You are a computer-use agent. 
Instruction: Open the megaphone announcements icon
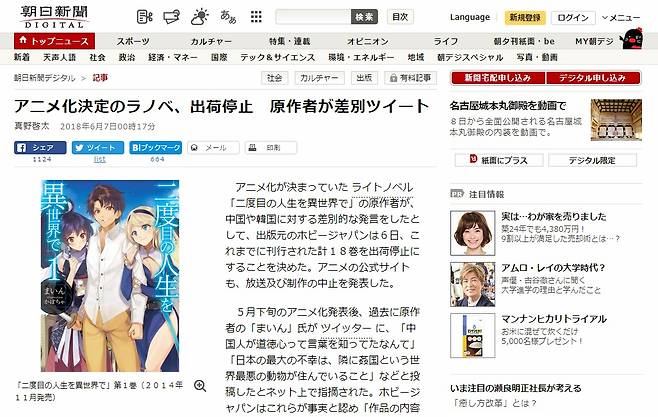[x=171, y=17]
